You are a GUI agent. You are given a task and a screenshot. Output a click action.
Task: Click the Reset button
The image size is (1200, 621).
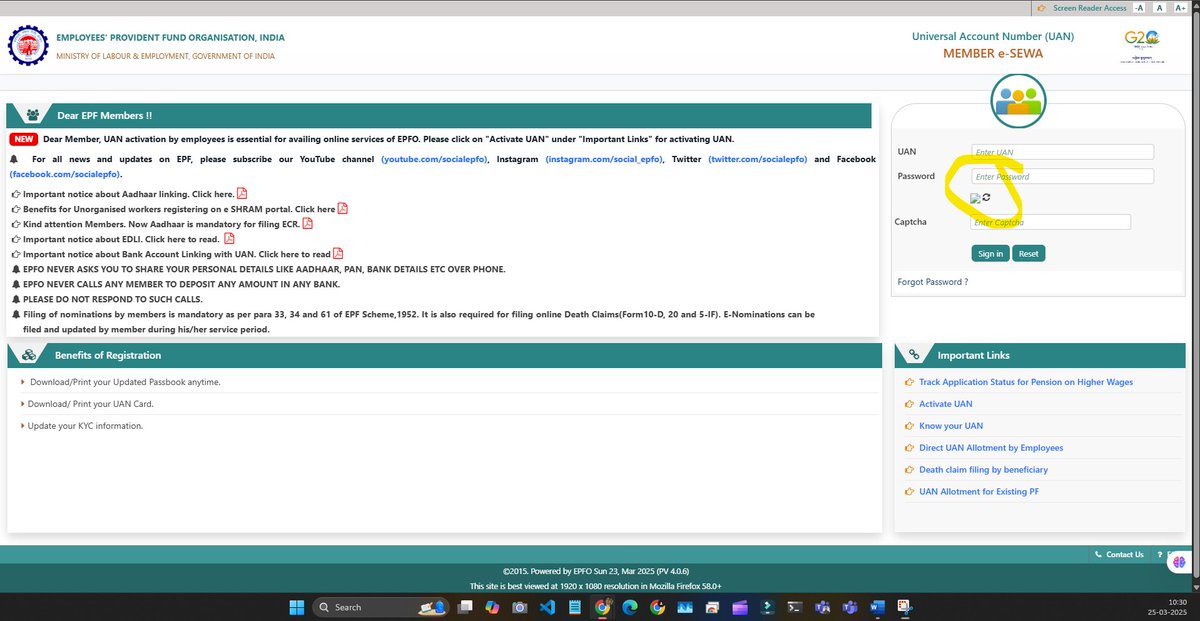tap(1028, 253)
